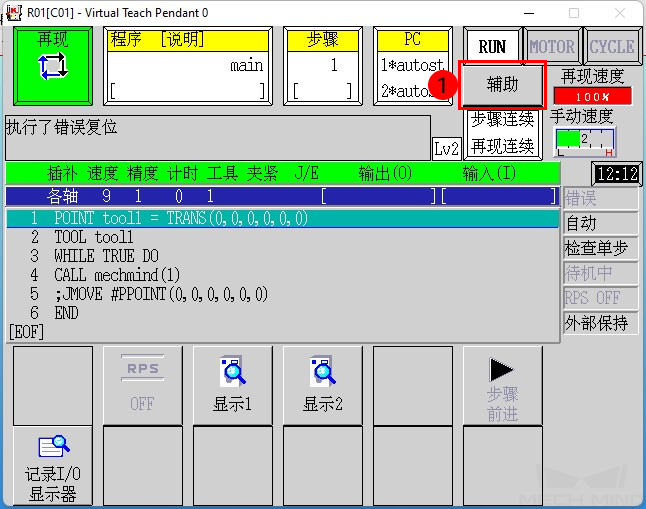
Task: Click the Lv2 level indicator
Action: pyautogui.click(x=446, y=148)
